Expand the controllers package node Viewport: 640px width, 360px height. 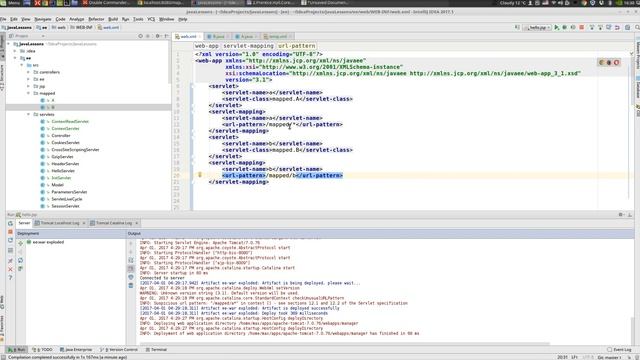coord(29,72)
